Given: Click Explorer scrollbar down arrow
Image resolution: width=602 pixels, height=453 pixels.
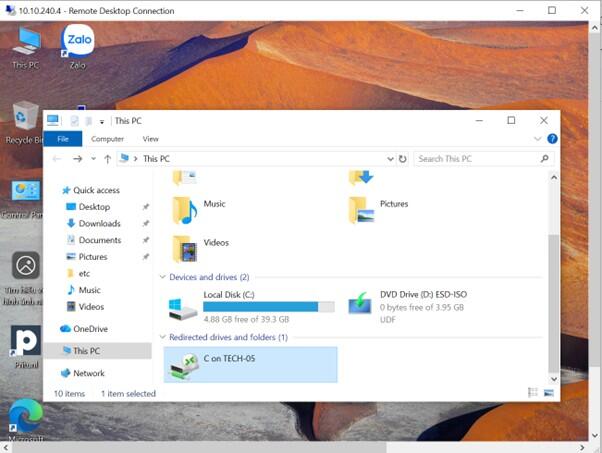Looking at the screenshot, I should click(x=554, y=379).
